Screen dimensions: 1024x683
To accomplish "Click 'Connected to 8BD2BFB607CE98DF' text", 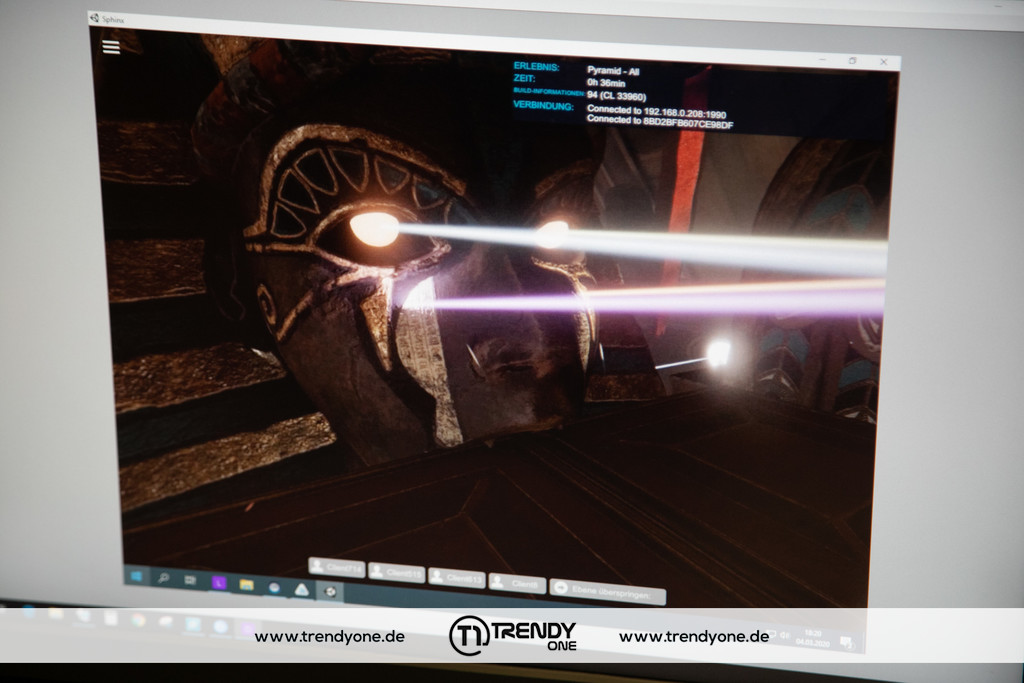I will (660, 121).
